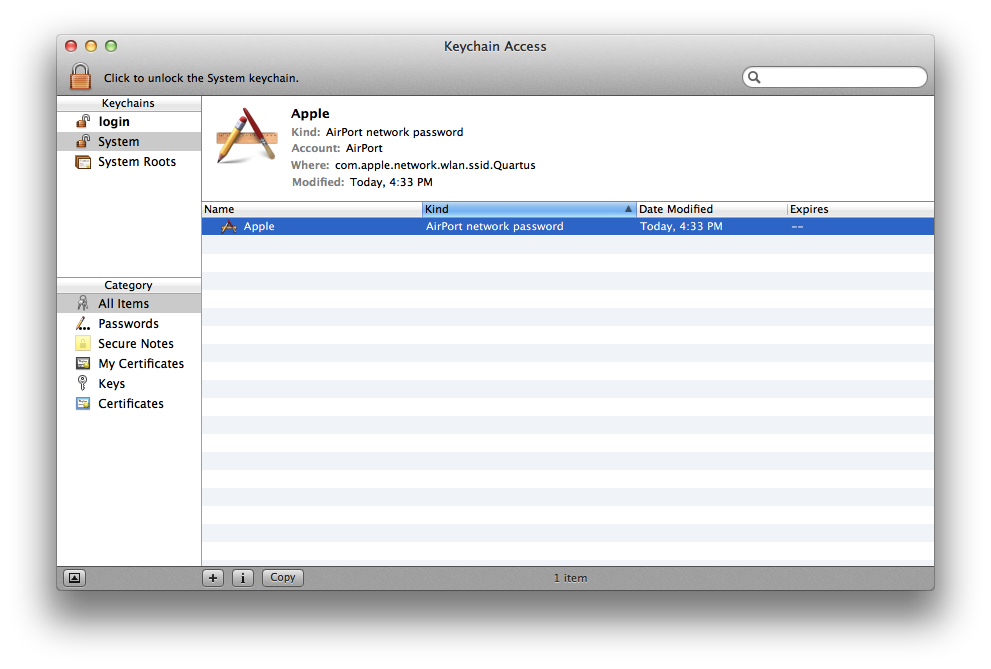Viewport: 991px width, 669px height.
Task: Add a new keychain item with plus button
Action: click(x=213, y=577)
